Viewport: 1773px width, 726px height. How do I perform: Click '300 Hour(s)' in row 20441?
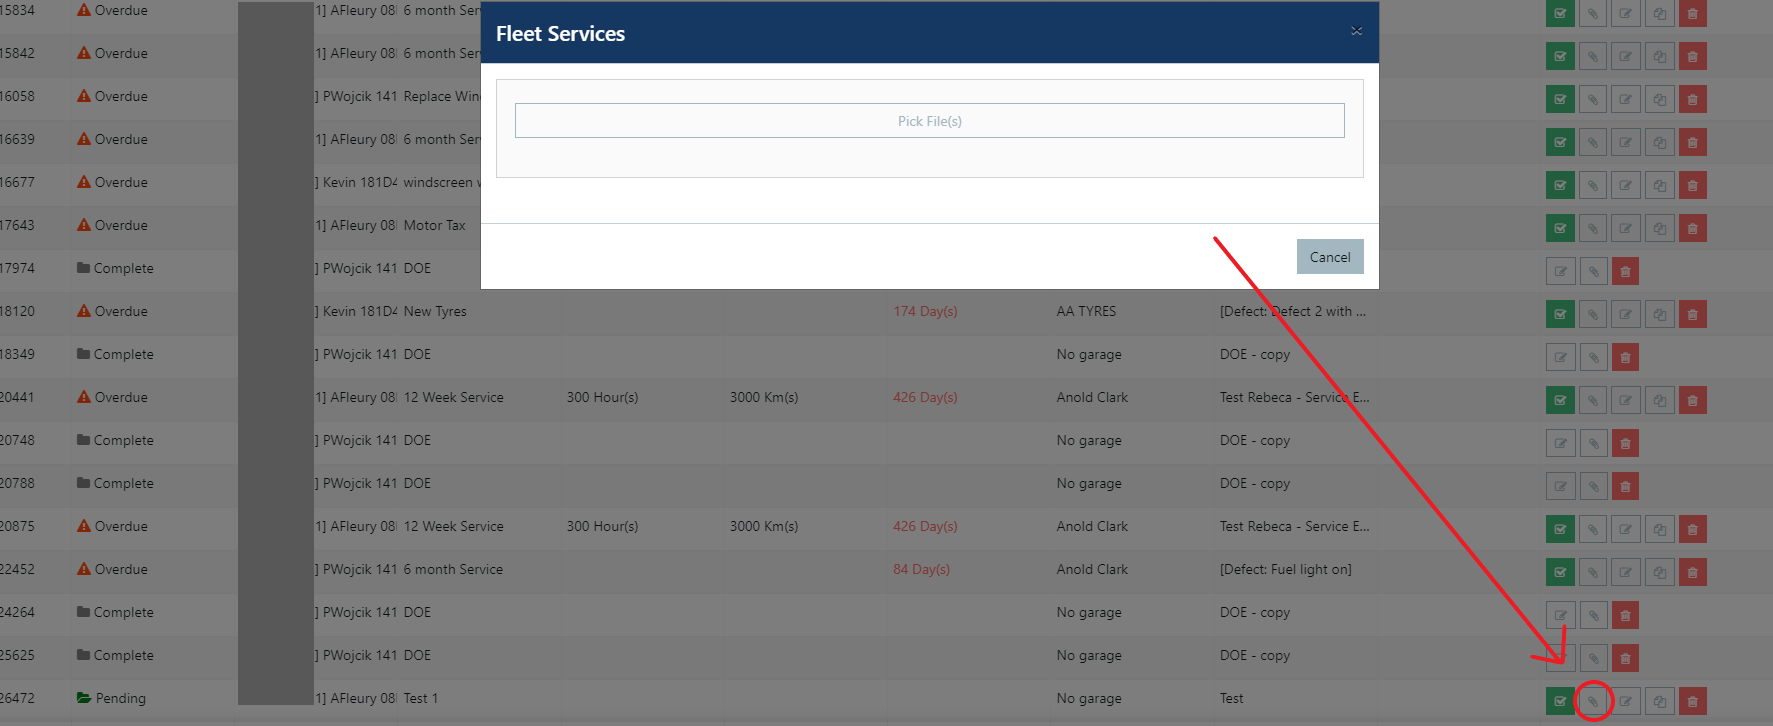[x=602, y=397]
